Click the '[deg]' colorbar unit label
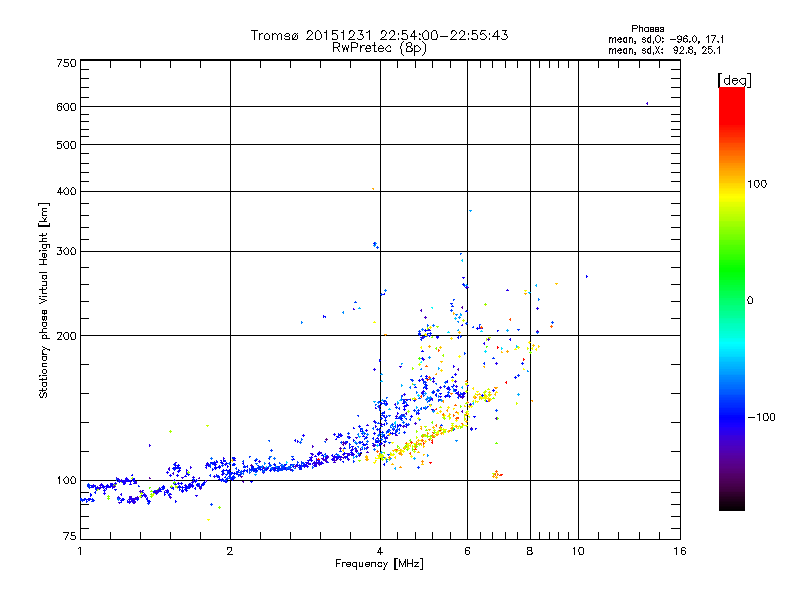Screen dimensions: 800x600 734,80
